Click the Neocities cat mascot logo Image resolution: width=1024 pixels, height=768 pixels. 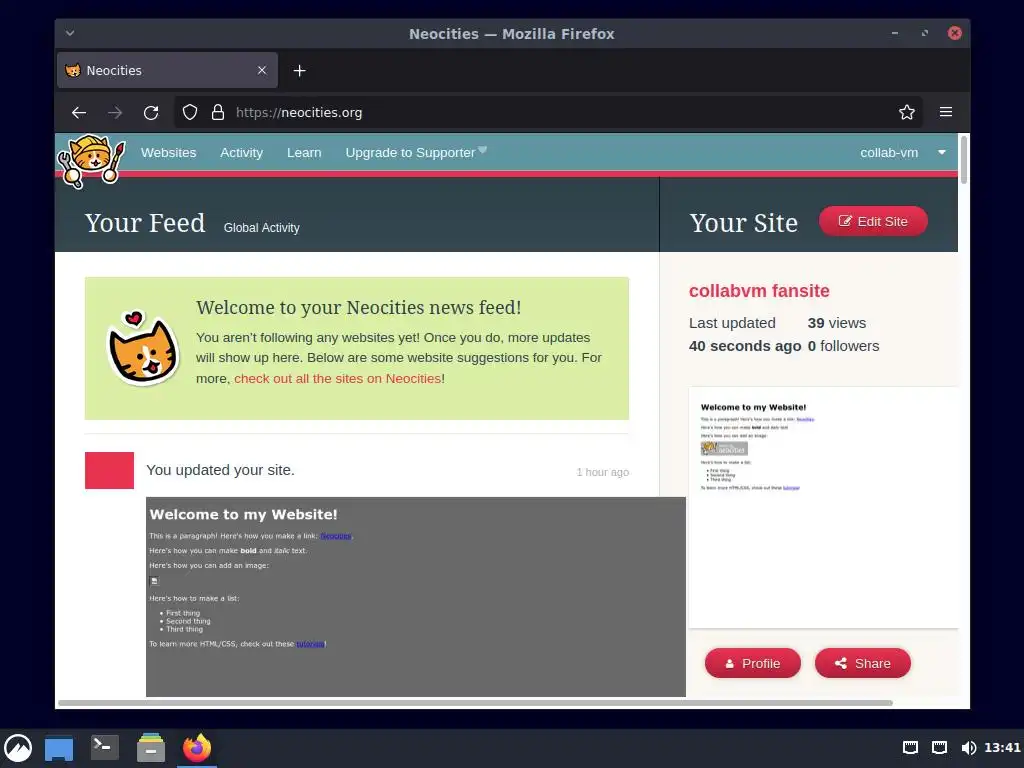tap(91, 161)
